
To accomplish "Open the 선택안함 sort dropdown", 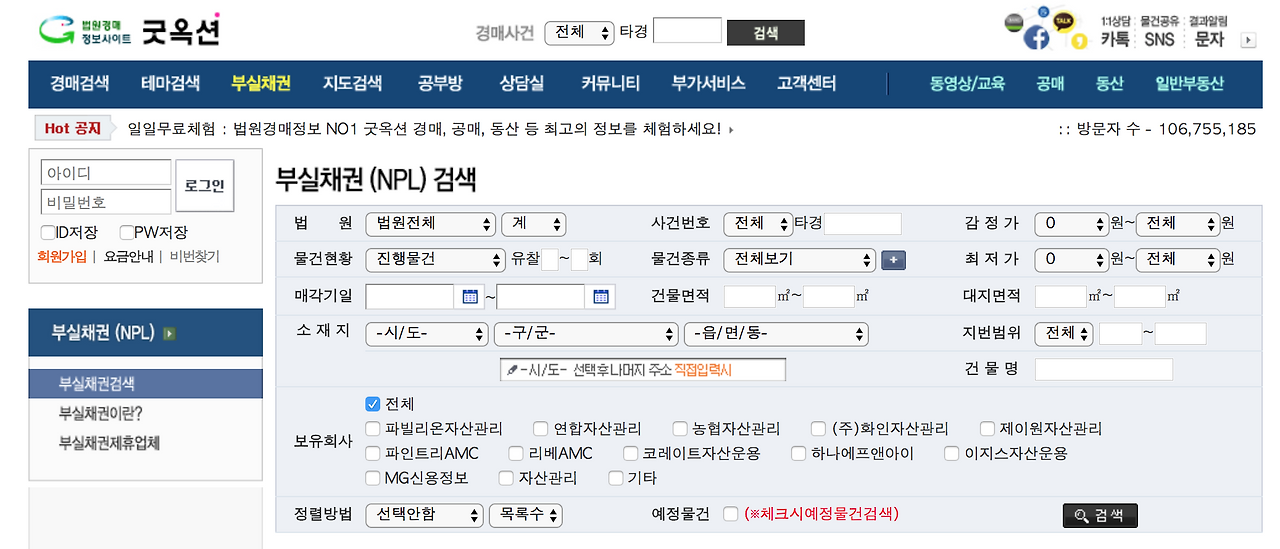I will click(x=425, y=515).
